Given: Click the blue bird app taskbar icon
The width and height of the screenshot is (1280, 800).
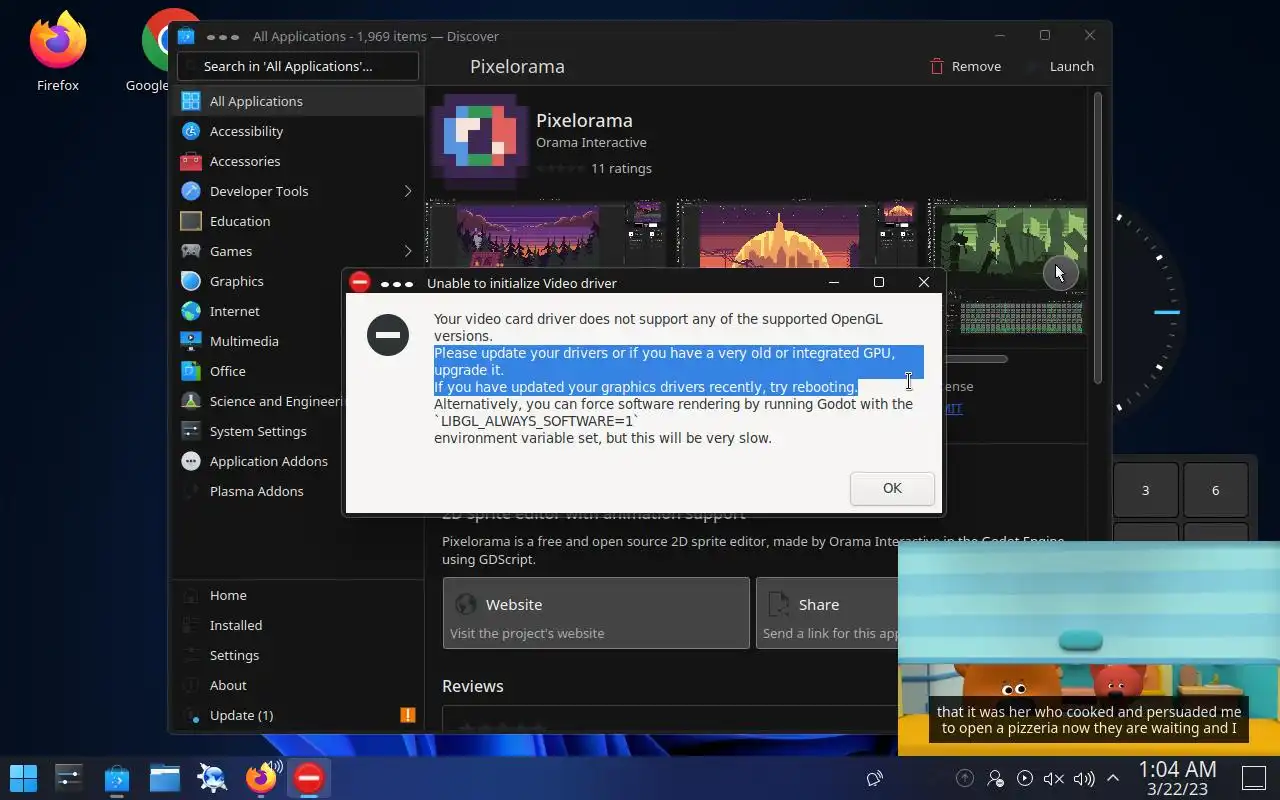Looking at the screenshot, I should tap(213, 778).
